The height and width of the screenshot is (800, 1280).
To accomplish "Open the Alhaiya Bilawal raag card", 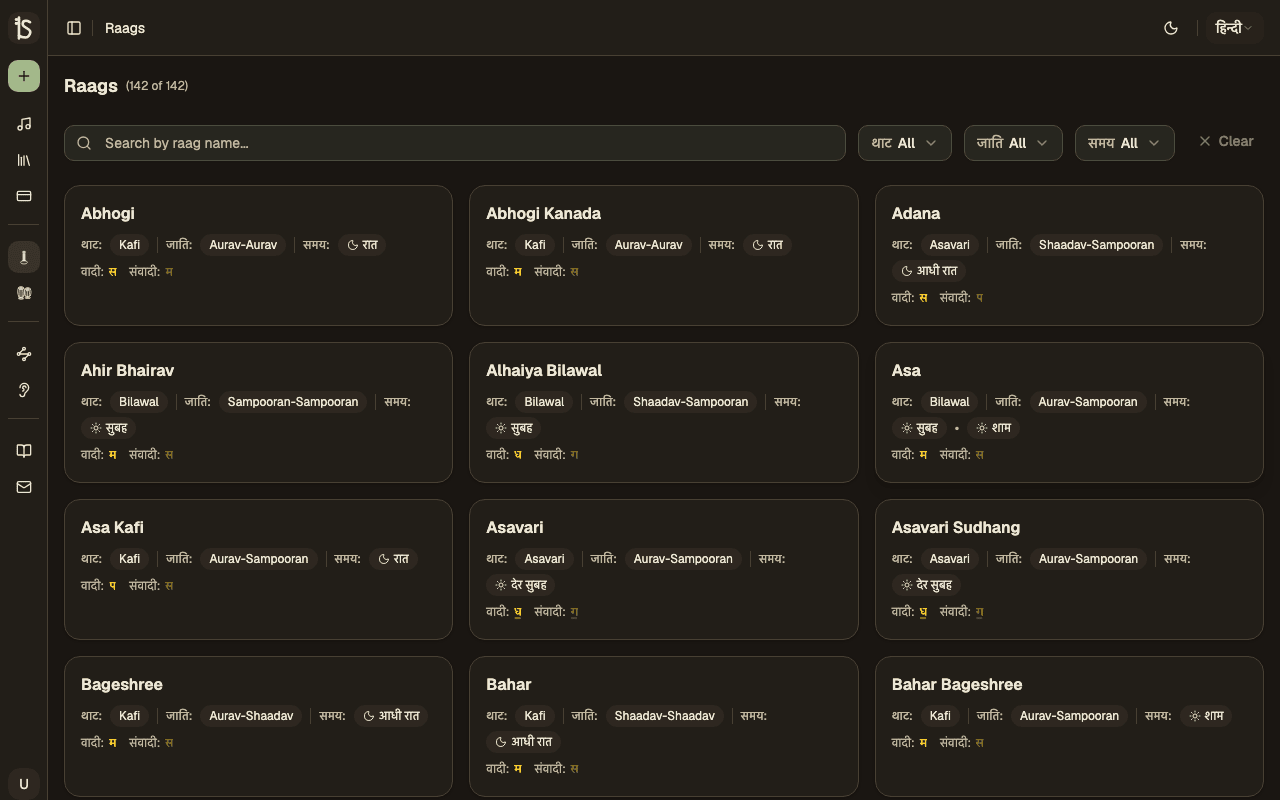I will [663, 412].
